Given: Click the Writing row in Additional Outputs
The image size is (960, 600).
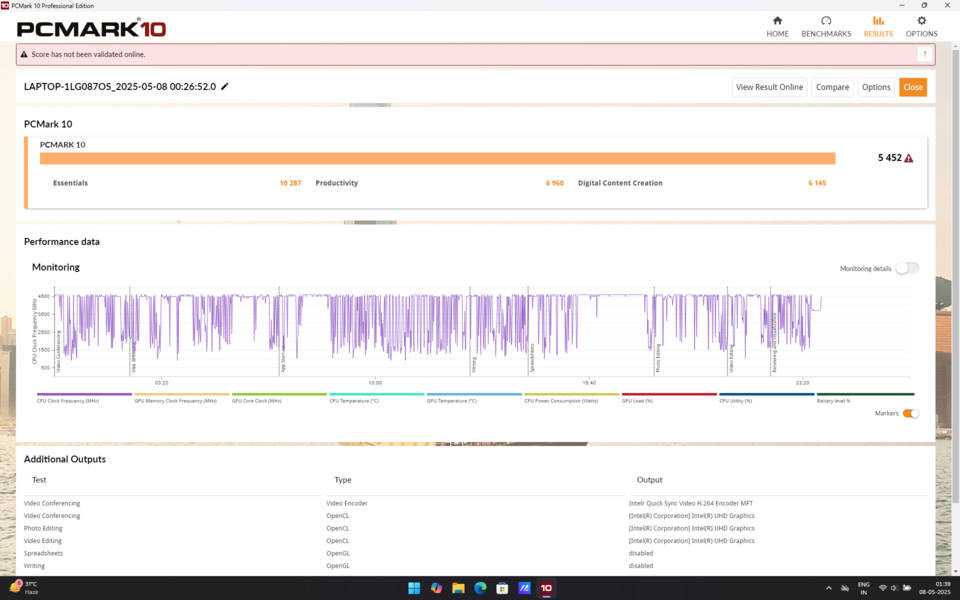Looking at the screenshot, I should (475, 566).
